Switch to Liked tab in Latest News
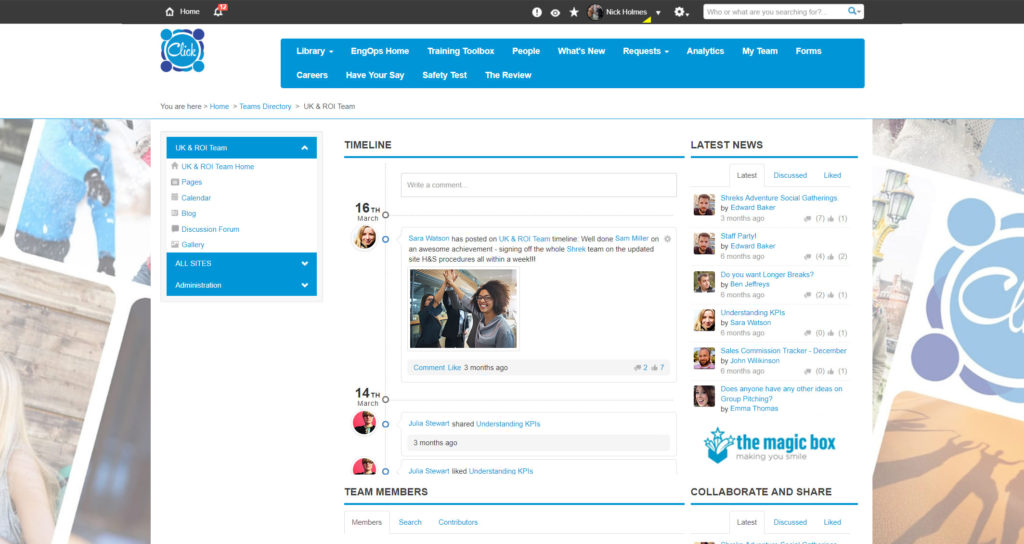The width and height of the screenshot is (1024, 544). pos(832,175)
